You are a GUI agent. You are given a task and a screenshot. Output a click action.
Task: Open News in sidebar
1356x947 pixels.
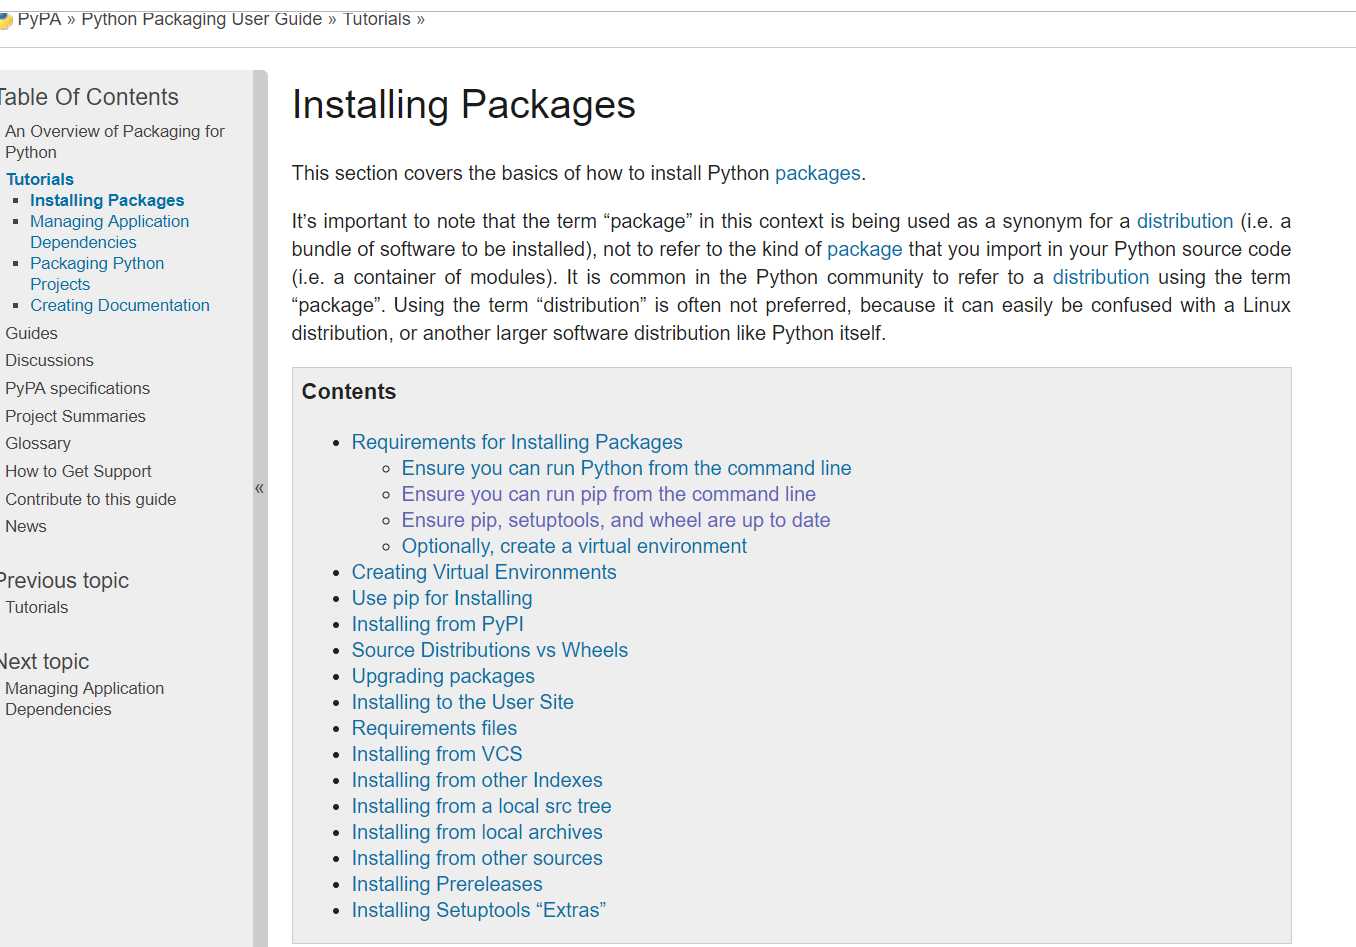click(26, 526)
